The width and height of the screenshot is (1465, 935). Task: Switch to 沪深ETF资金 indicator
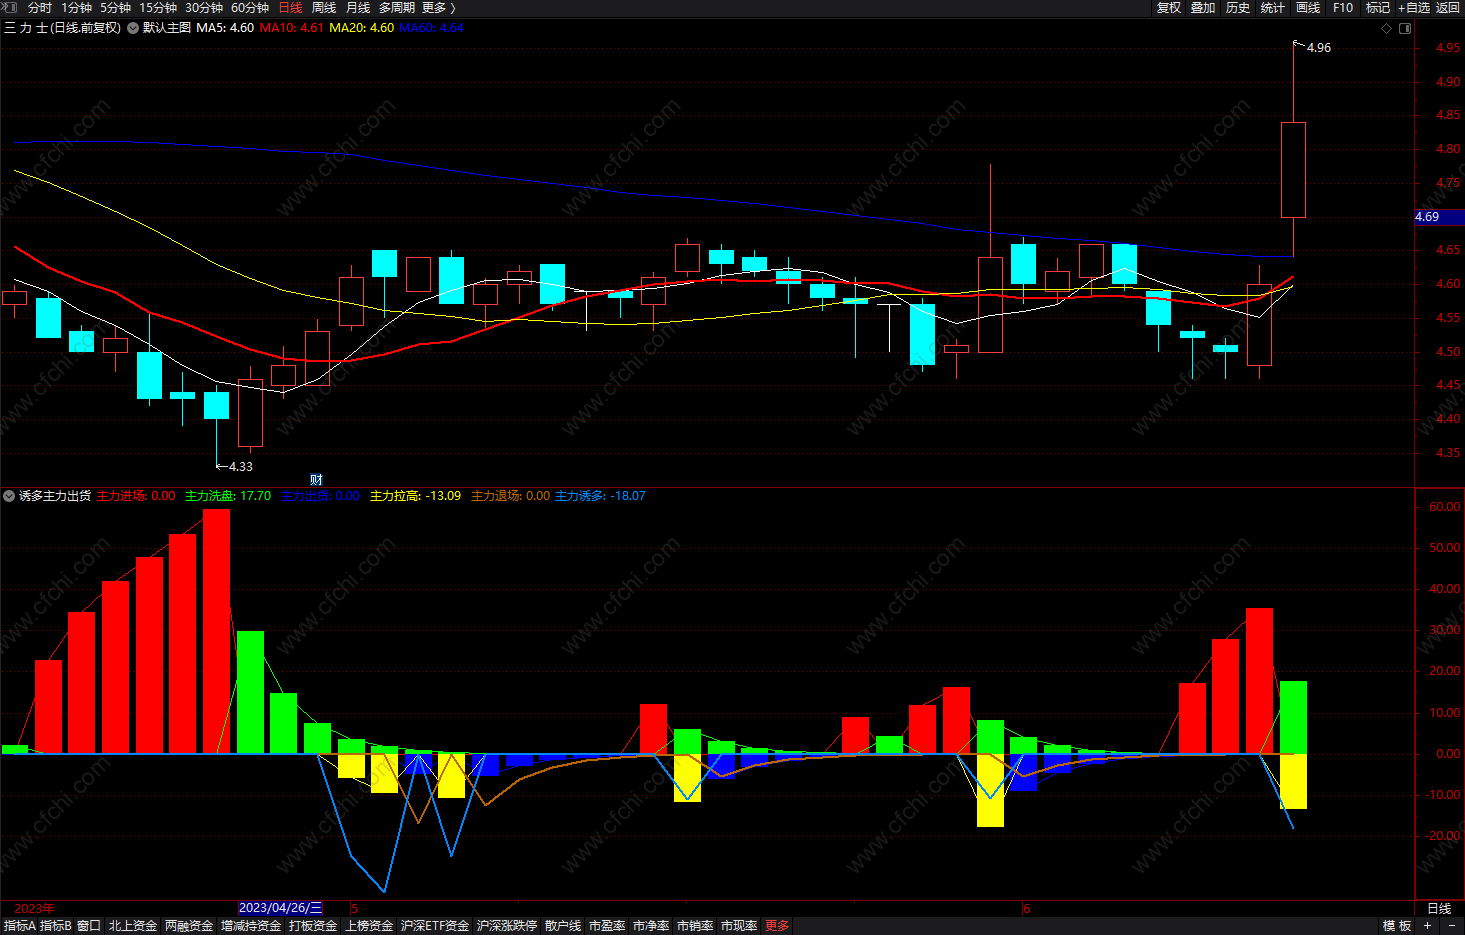point(435,926)
